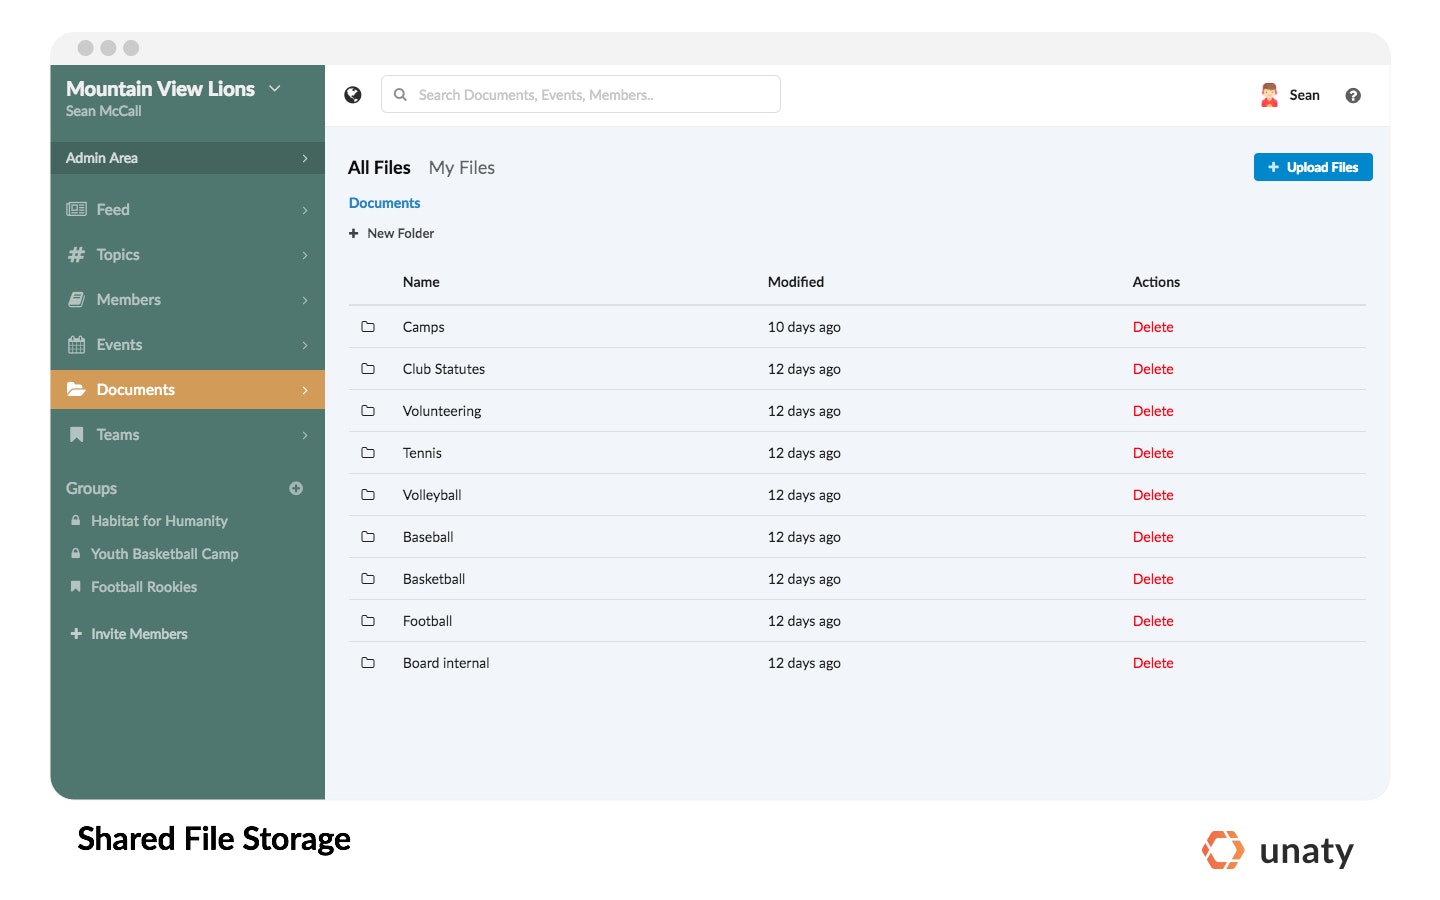Click the Tennis folder icon

(x=368, y=453)
